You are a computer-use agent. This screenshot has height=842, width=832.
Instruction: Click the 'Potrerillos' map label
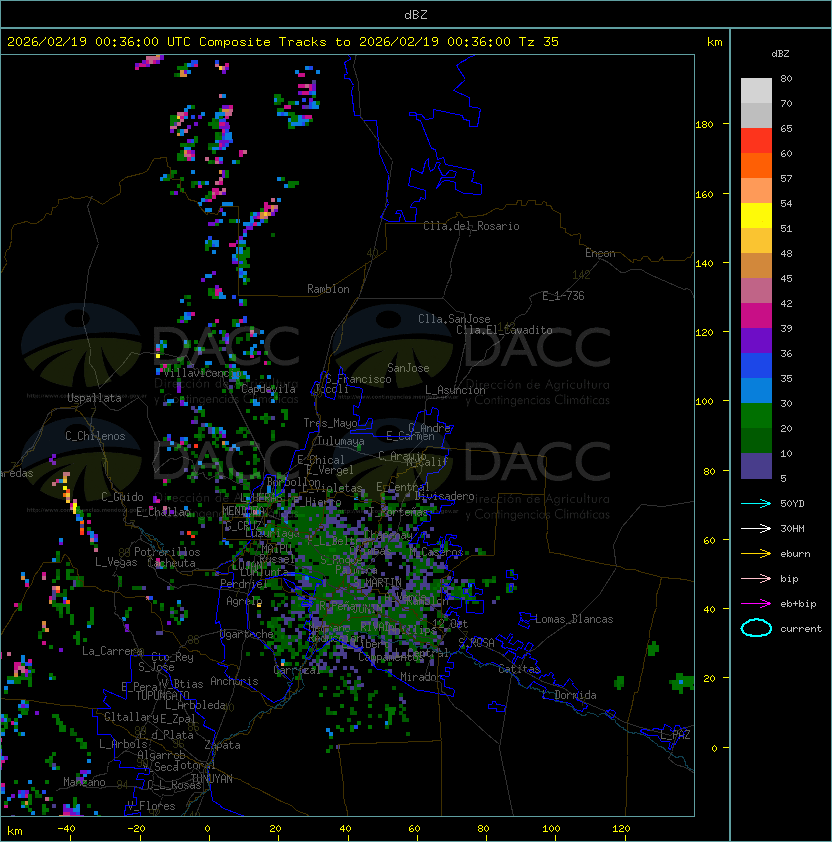(x=167, y=552)
